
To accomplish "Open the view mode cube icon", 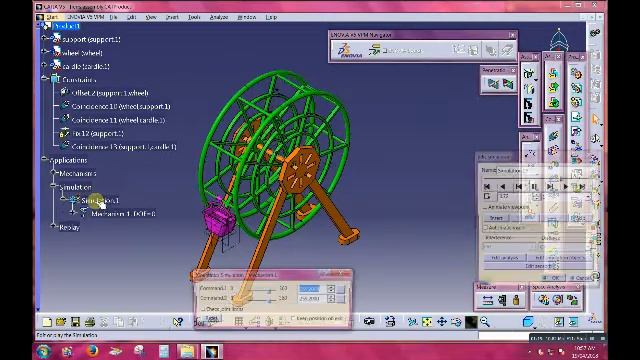I will [528, 322].
